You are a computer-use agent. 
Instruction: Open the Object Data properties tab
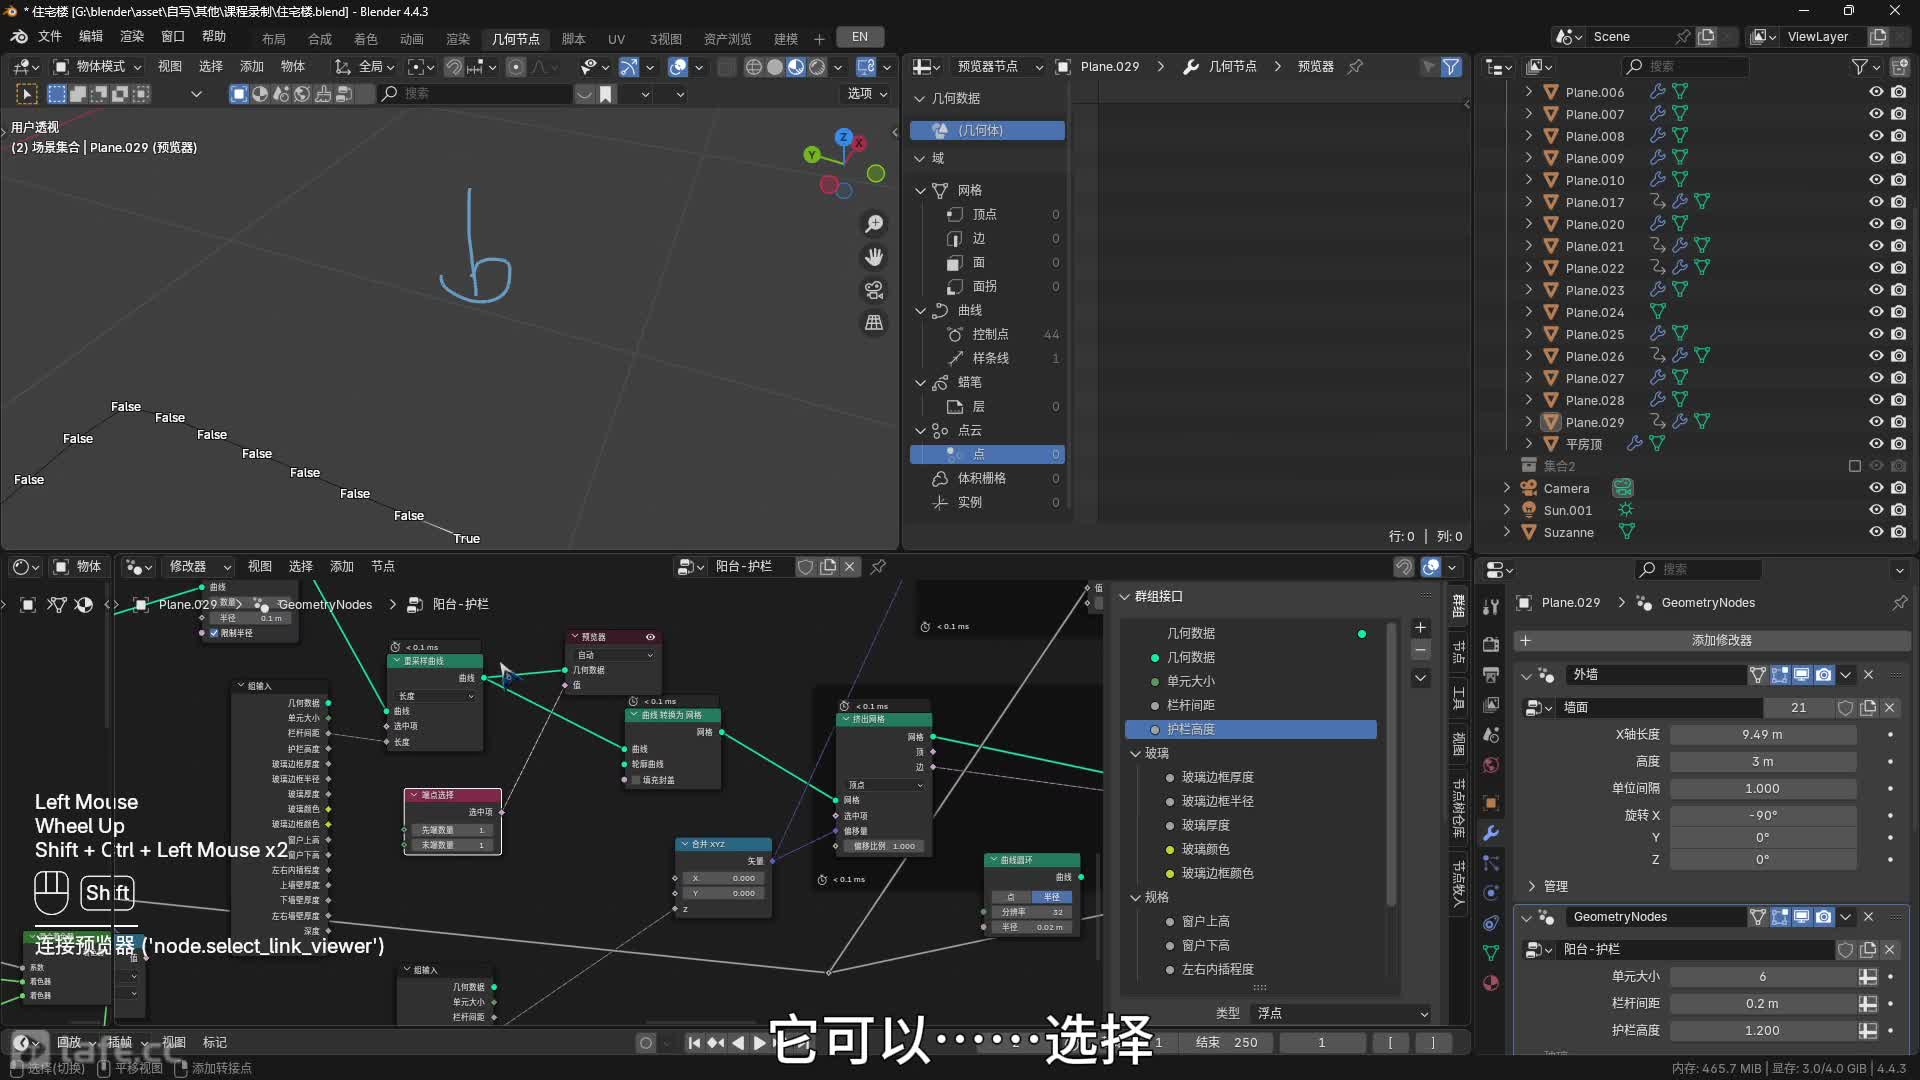[1491, 953]
